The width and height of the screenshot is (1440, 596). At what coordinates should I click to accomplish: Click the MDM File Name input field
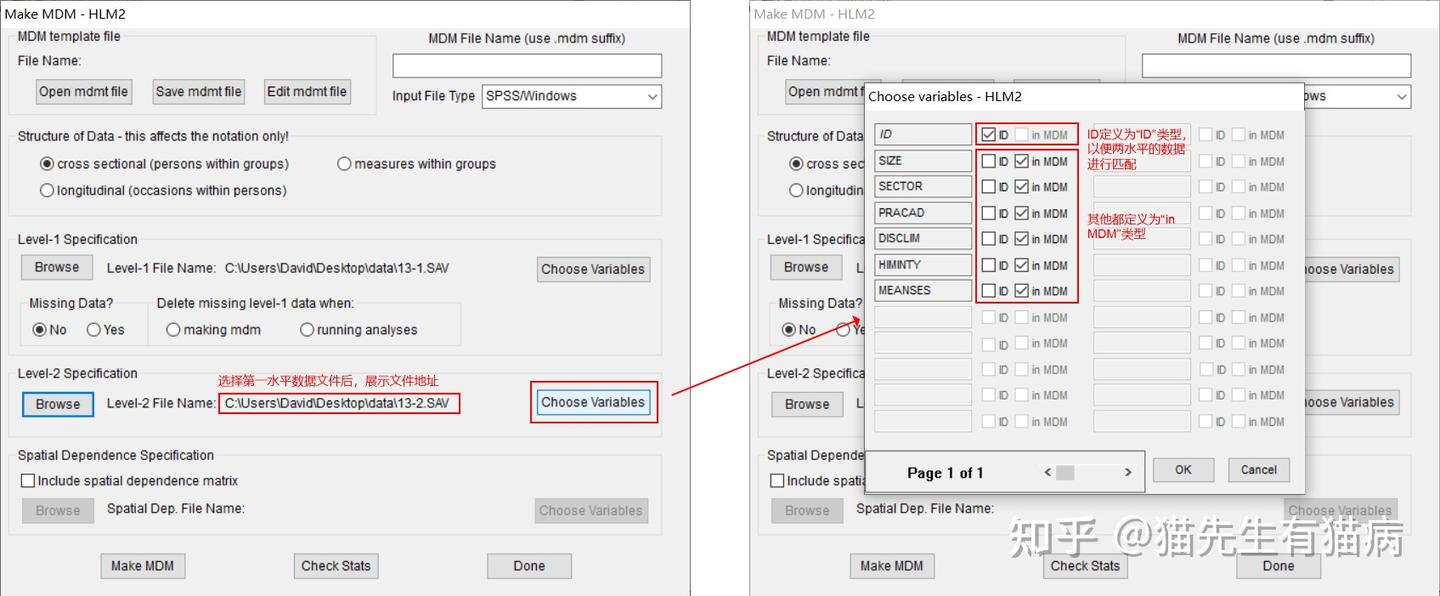[x=526, y=65]
